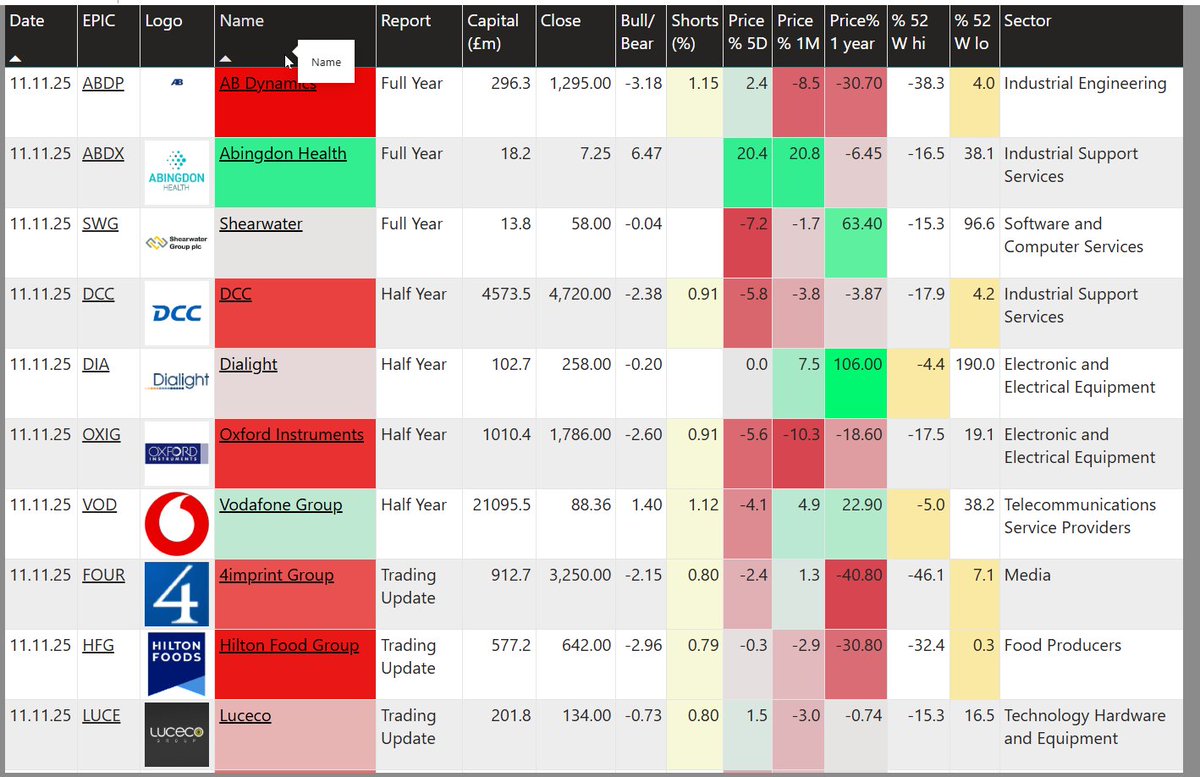Viewport: 1200px width, 777px height.
Task: Click the 4imprint logo
Action: [176, 594]
